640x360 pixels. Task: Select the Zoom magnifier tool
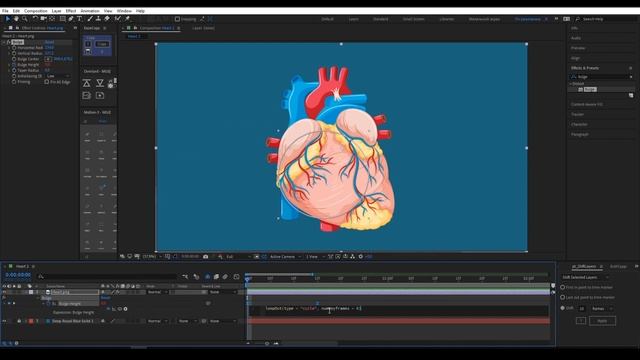pyautogui.click(x=25, y=19)
